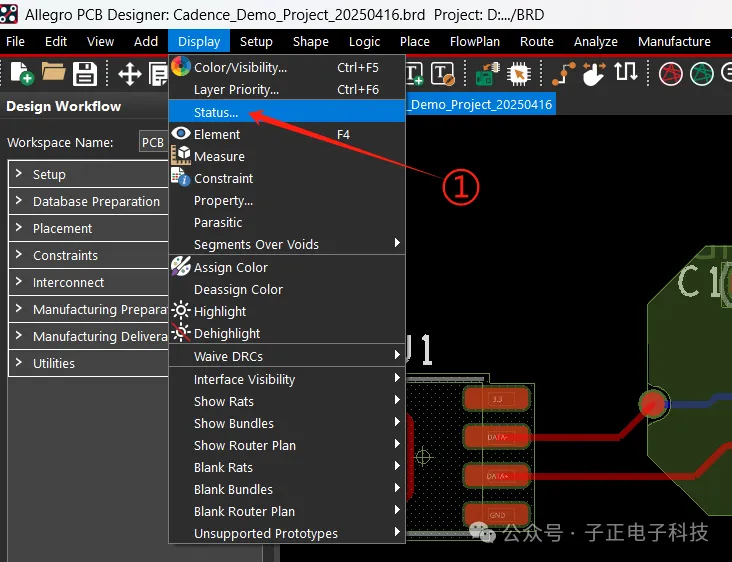732x562 pixels.
Task: Click the GND pad on component U1
Action: [x=497, y=515]
